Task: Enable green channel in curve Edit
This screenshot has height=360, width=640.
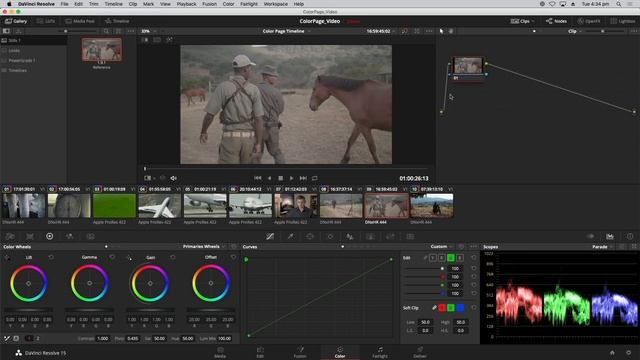Action: pos(451,258)
